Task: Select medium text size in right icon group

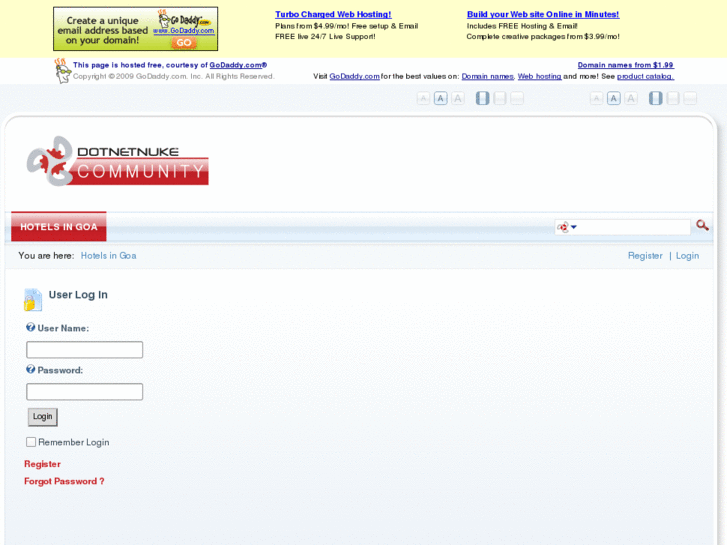Action: coord(614,98)
